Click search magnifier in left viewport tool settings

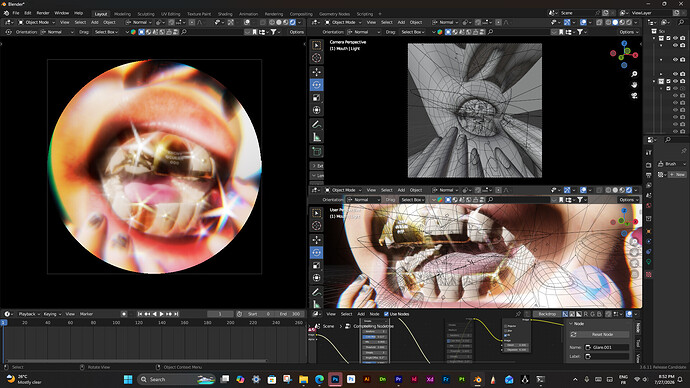(x=184, y=32)
